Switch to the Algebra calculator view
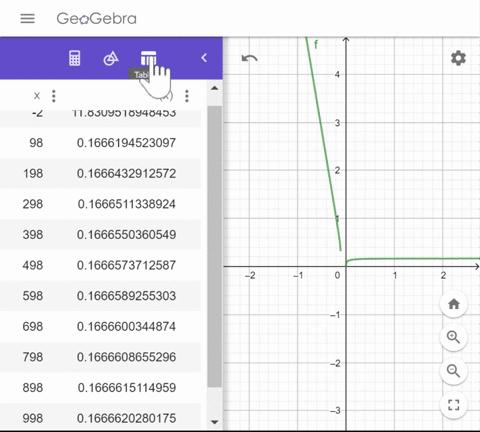Screen dimensions: 480x432 [x=74, y=58]
